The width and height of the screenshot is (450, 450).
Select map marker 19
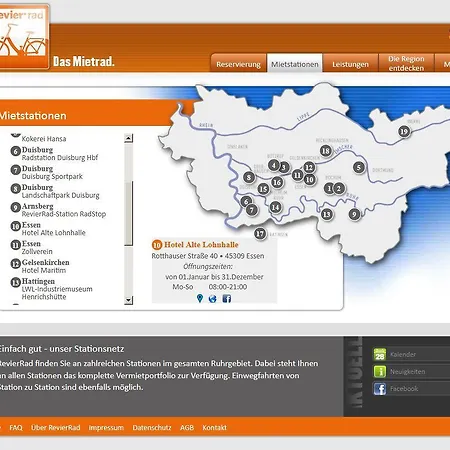(x=404, y=131)
